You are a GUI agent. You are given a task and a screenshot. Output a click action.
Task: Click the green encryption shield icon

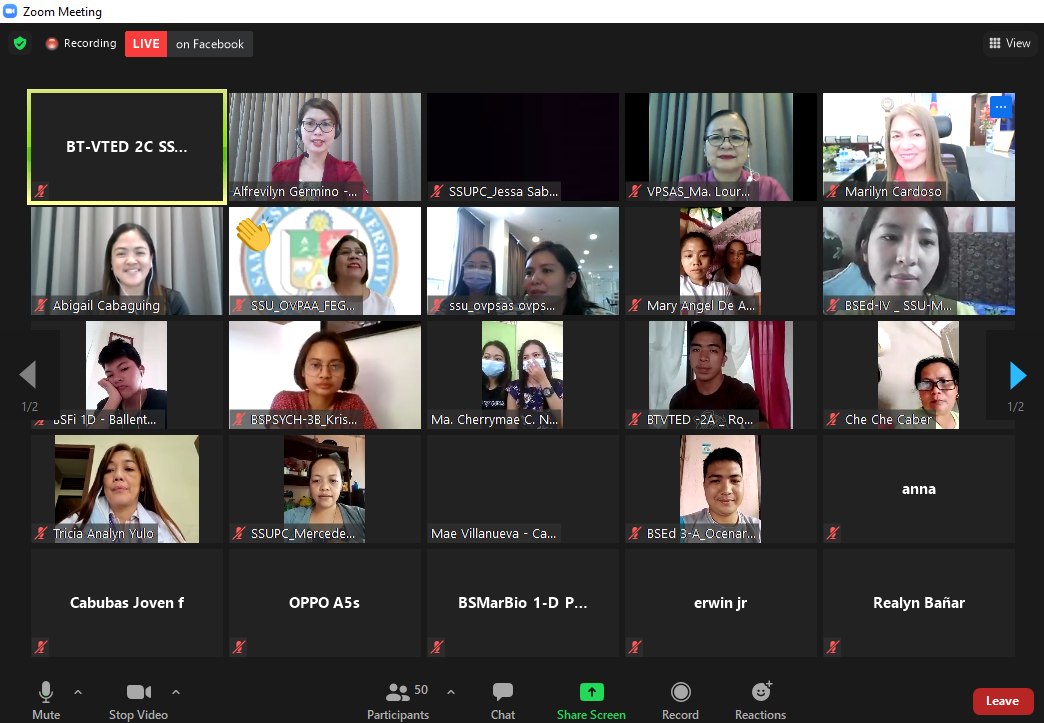click(19, 44)
